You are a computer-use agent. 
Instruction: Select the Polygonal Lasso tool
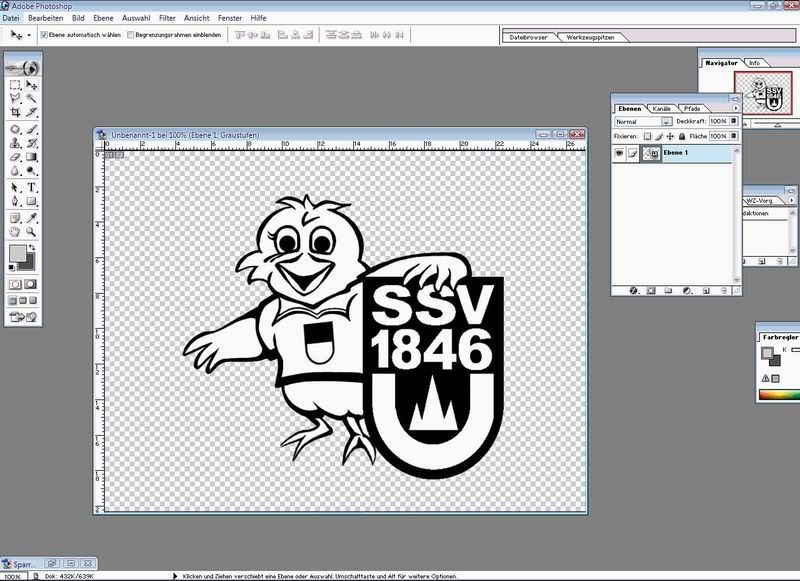15,98
